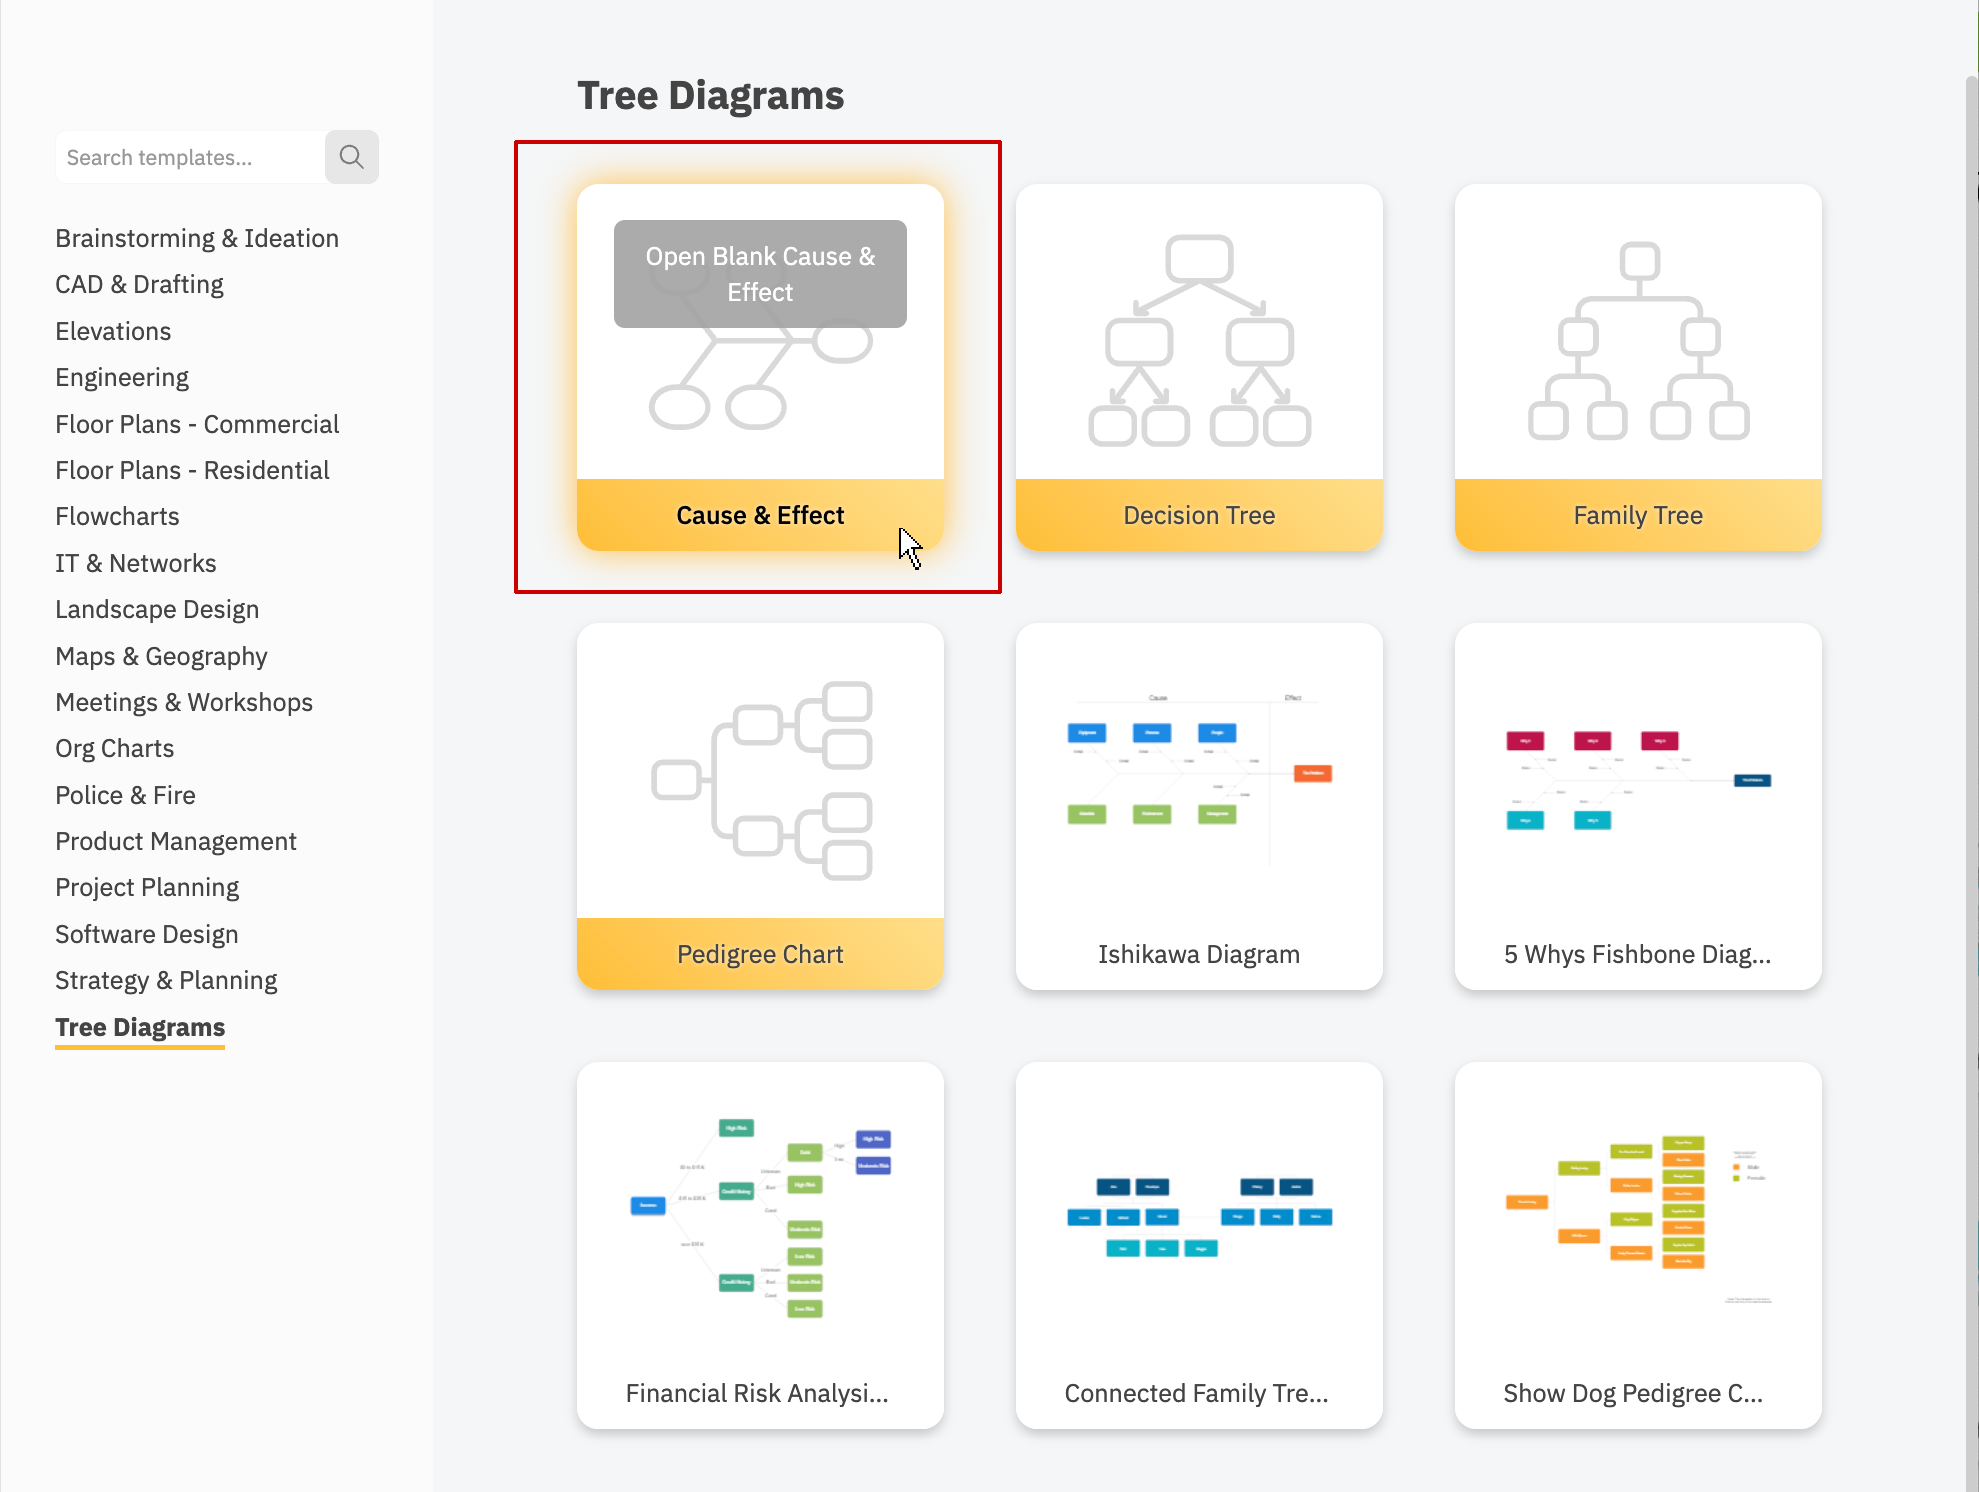Click the search templates input field
The width and height of the screenshot is (1979, 1492).
[186, 155]
